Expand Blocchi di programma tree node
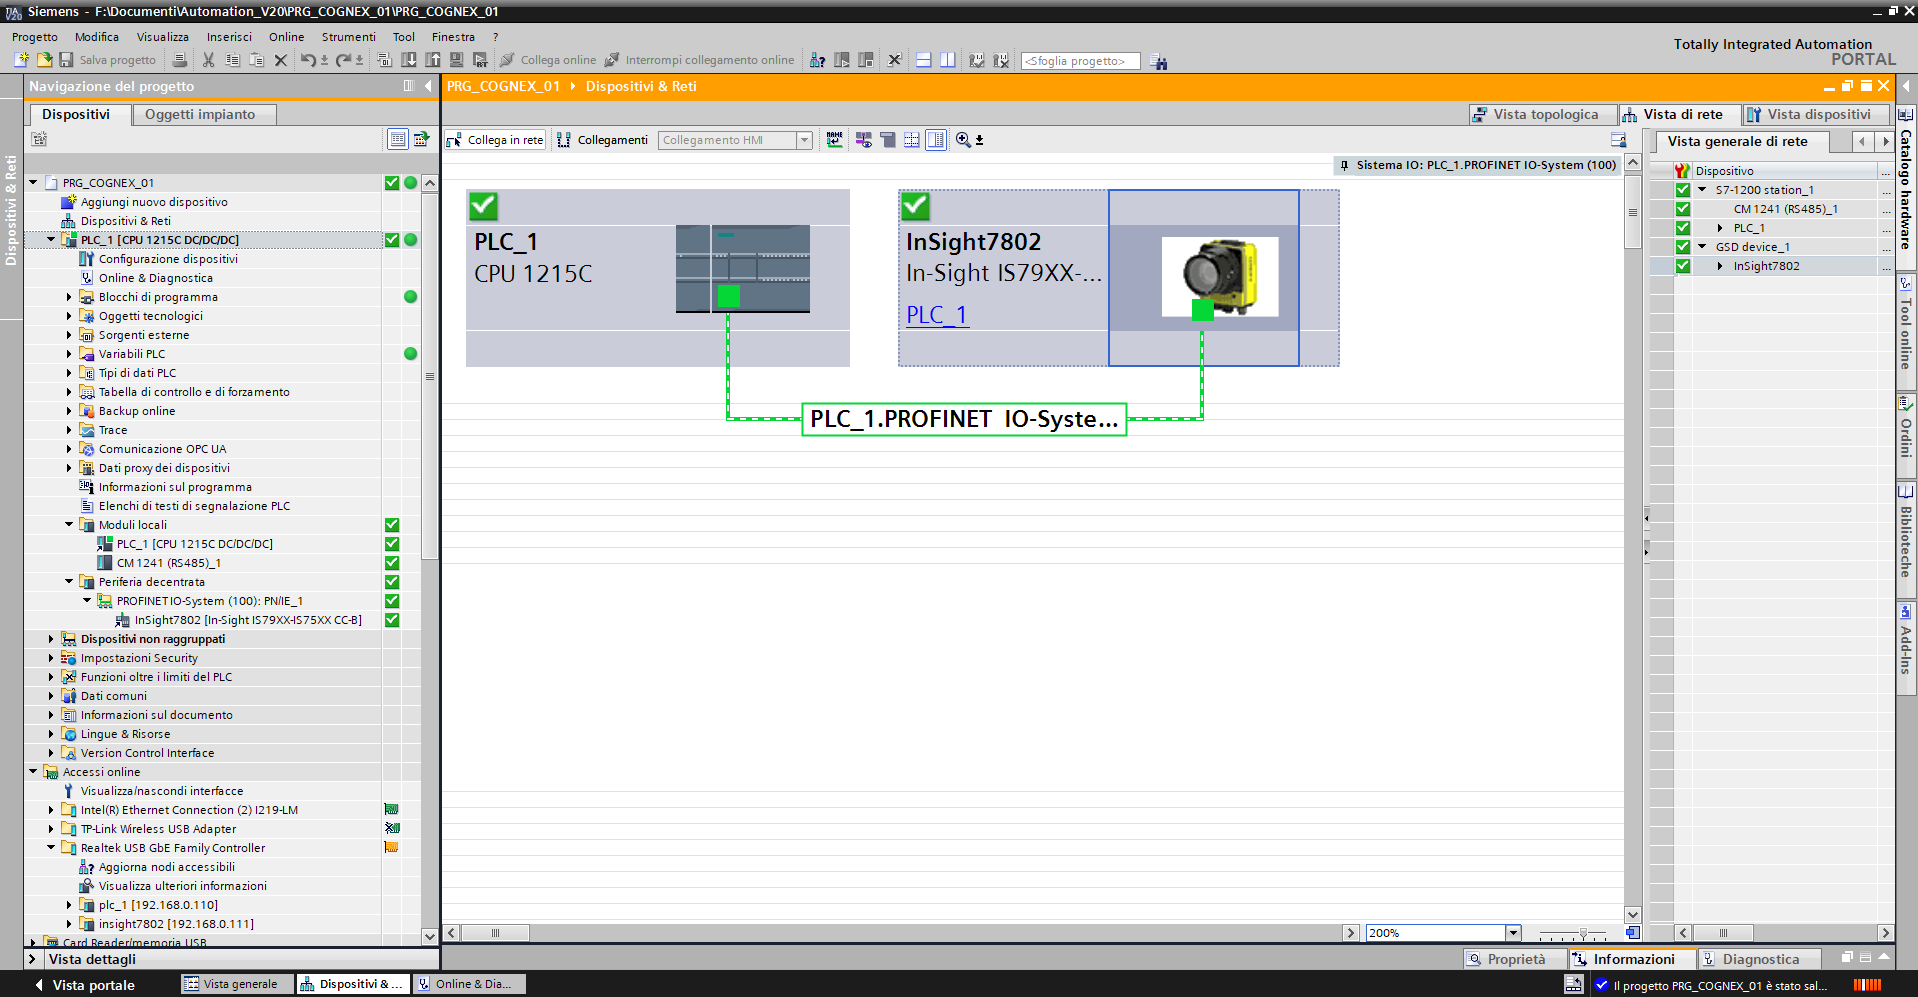 (69, 297)
